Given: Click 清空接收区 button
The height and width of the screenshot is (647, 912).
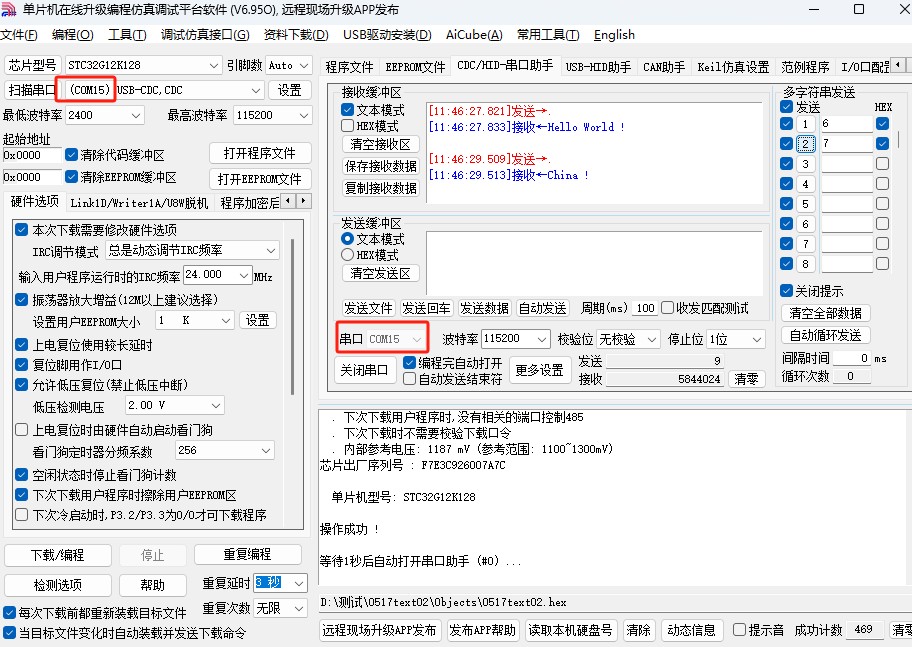Looking at the screenshot, I should pos(380,144).
